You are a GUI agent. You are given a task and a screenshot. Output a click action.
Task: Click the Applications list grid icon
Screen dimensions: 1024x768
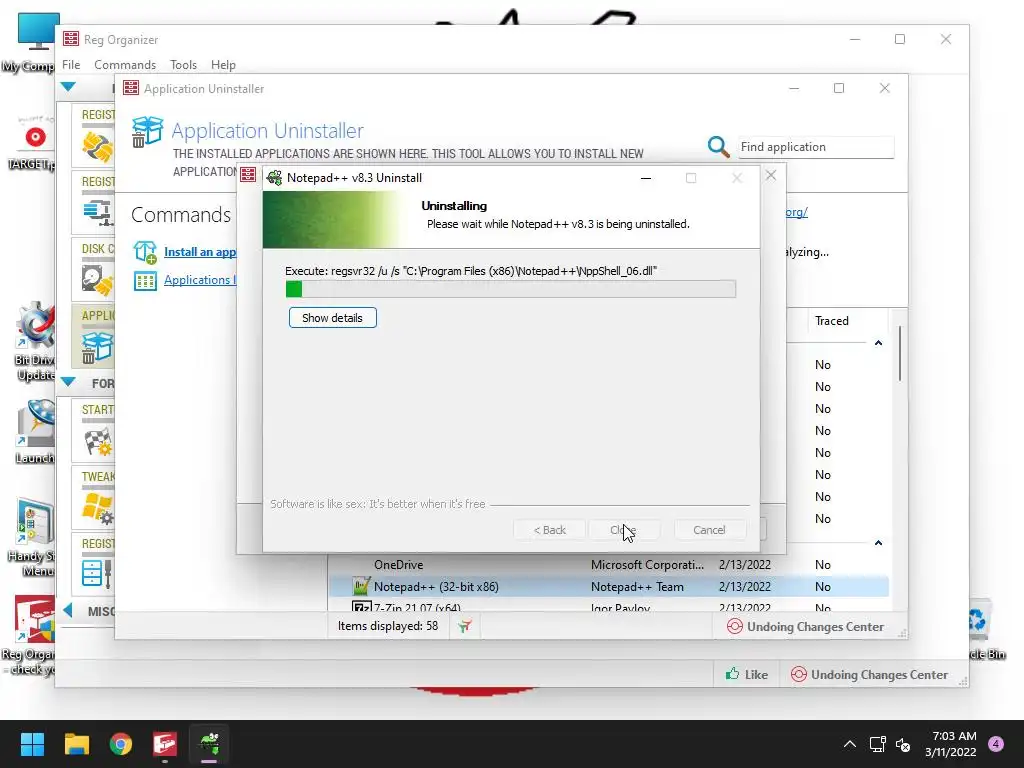pyautogui.click(x=145, y=281)
